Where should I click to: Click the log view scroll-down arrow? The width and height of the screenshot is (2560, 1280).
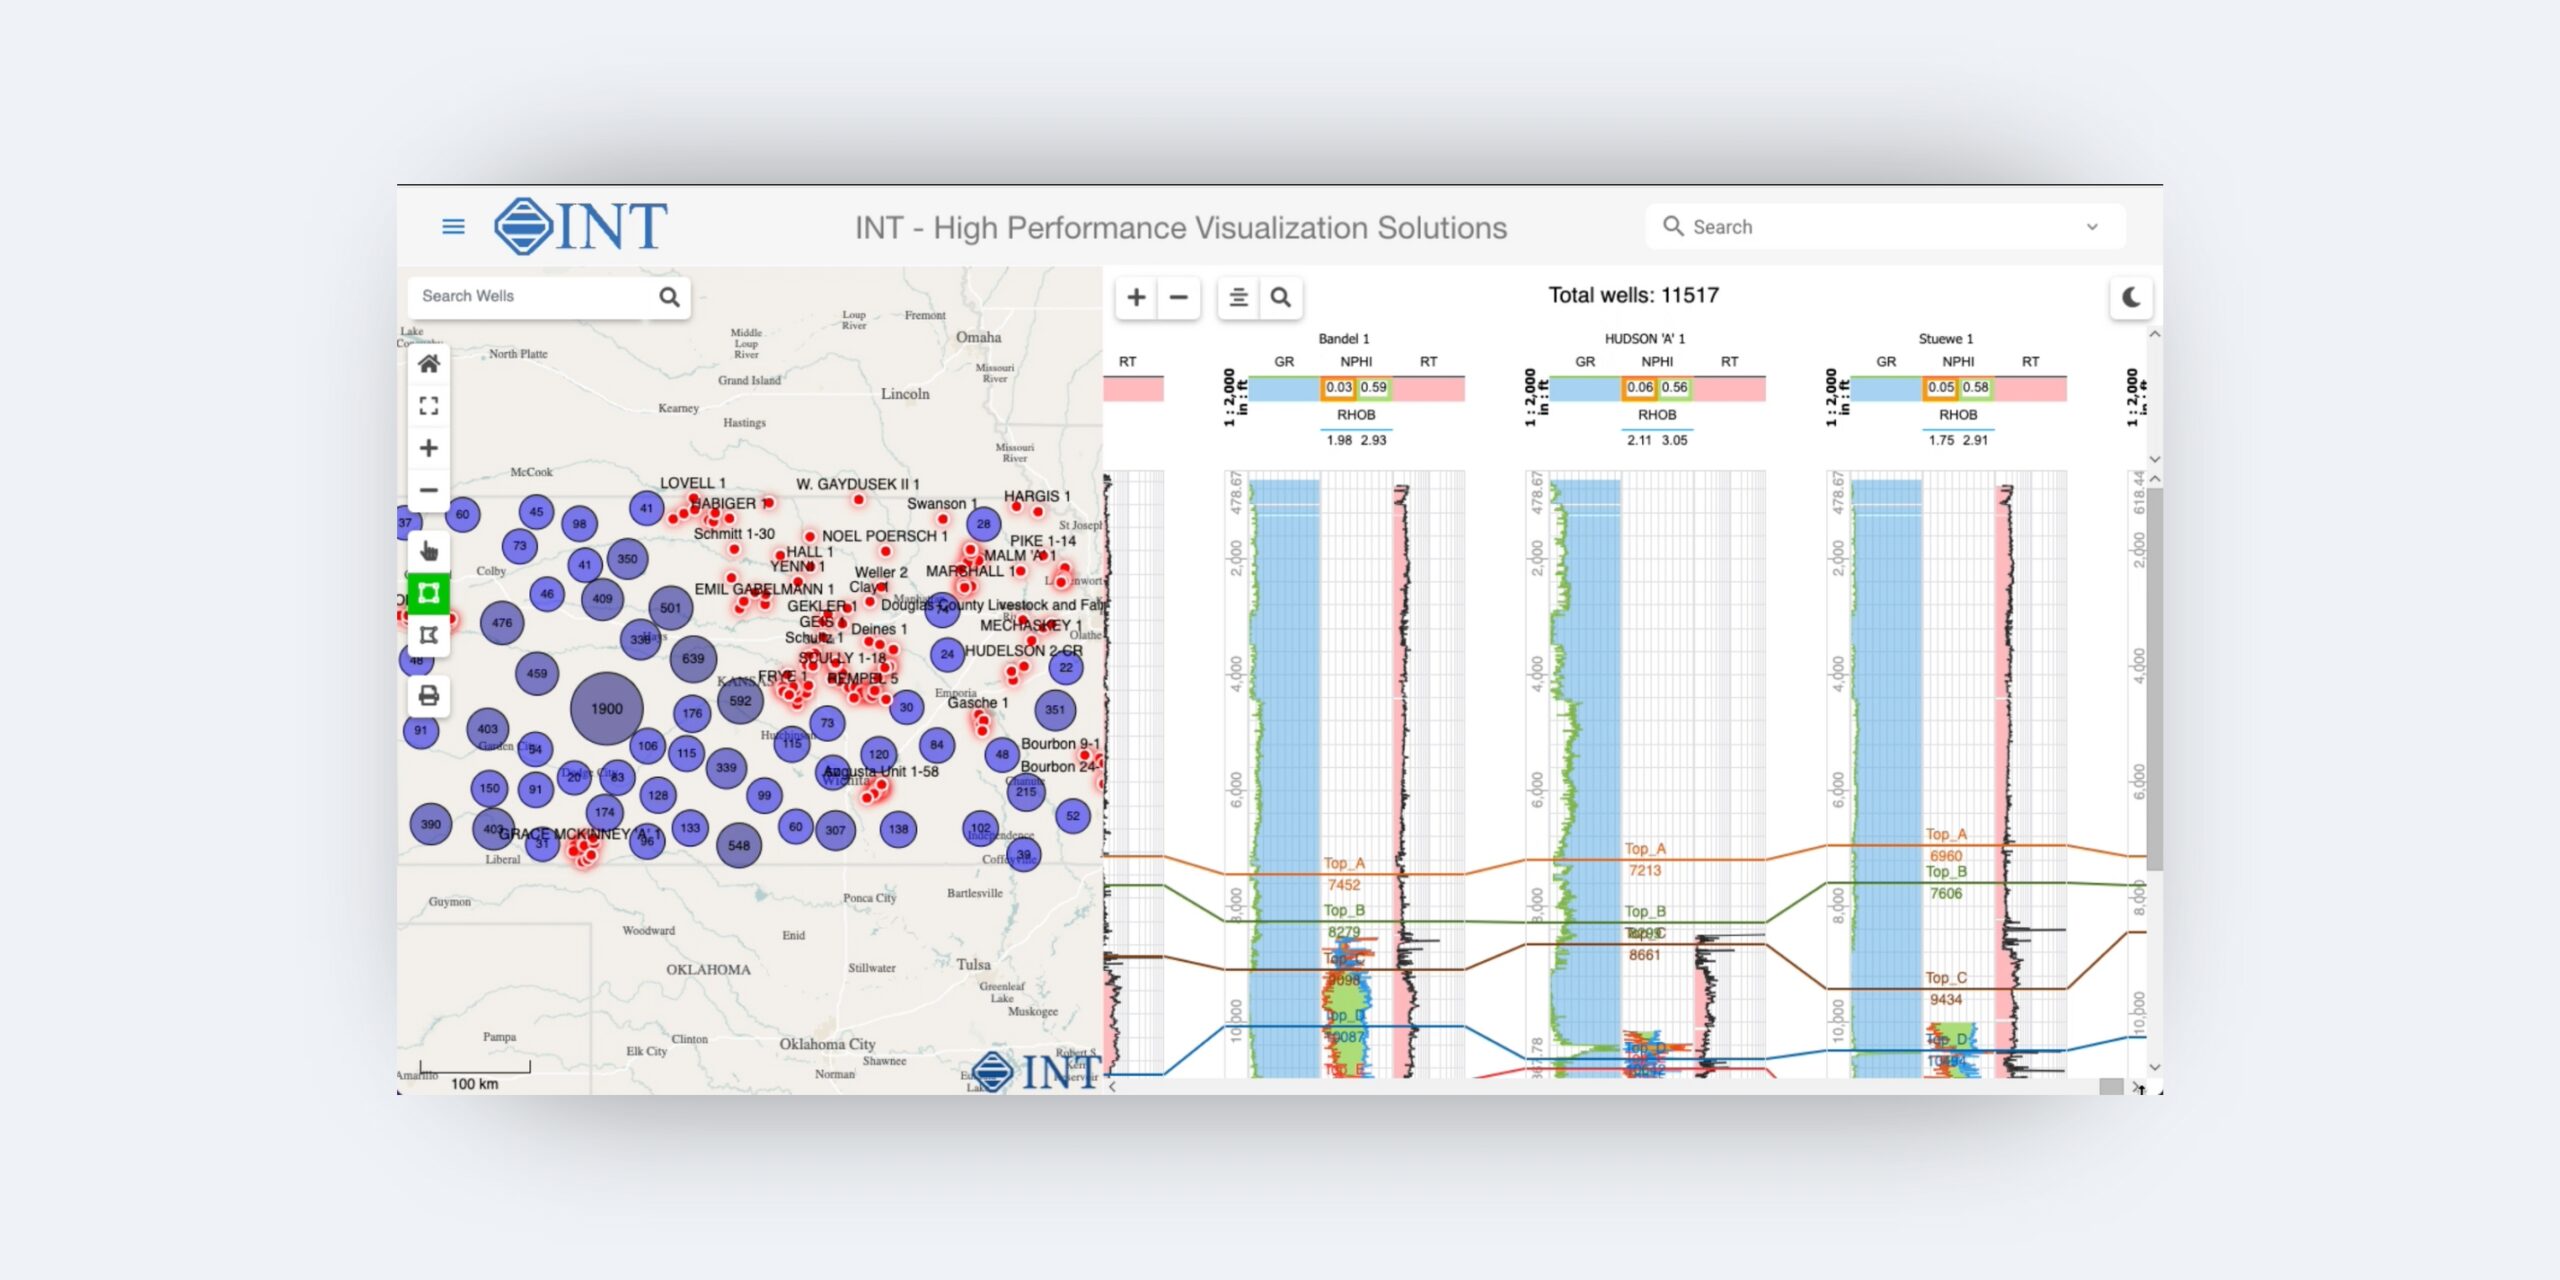tap(2155, 1068)
